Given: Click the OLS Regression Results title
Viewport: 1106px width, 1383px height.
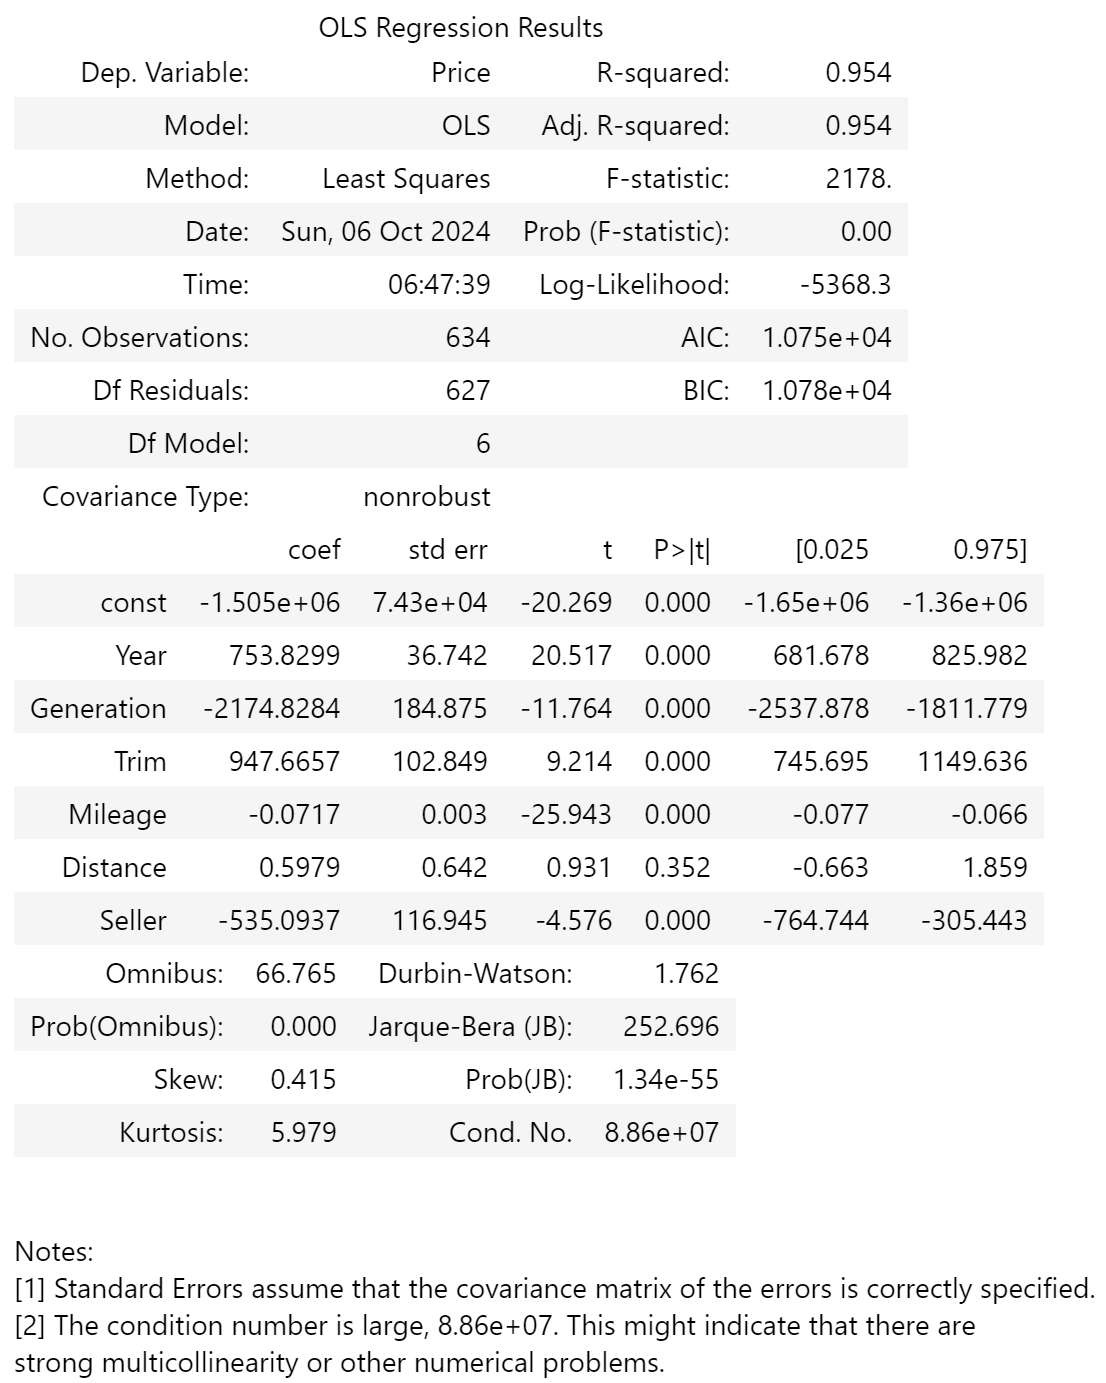Looking at the screenshot, I should (x=461, y=28).
